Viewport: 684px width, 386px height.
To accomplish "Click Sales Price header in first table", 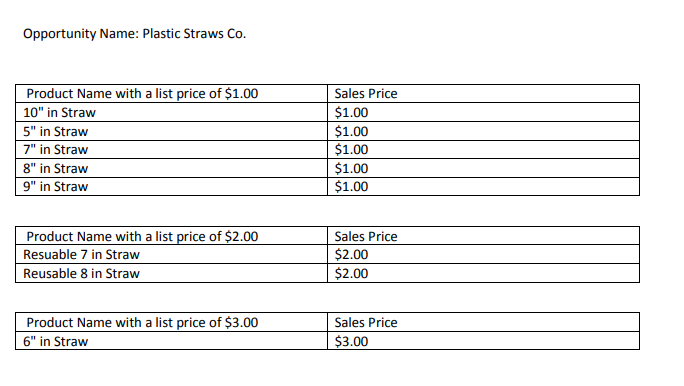I will pos(484,94).
